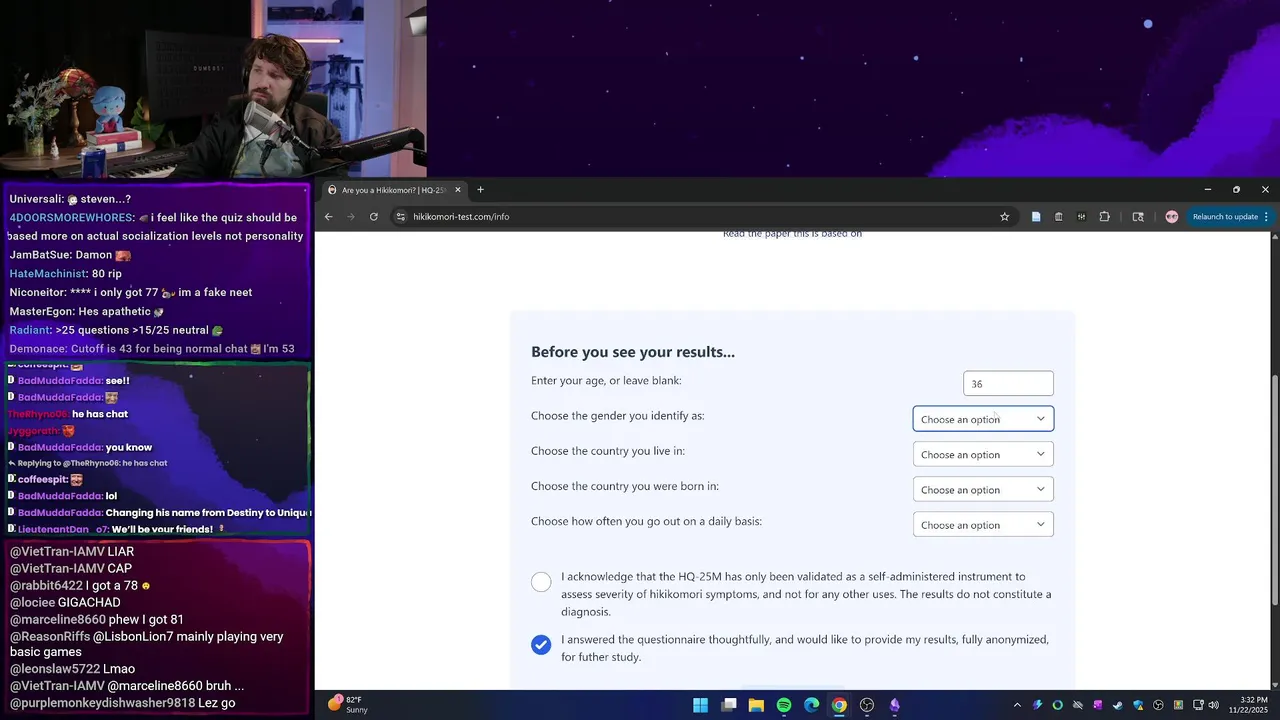
Task: Open Task View on the taskbar
Action: coord(729,705)
